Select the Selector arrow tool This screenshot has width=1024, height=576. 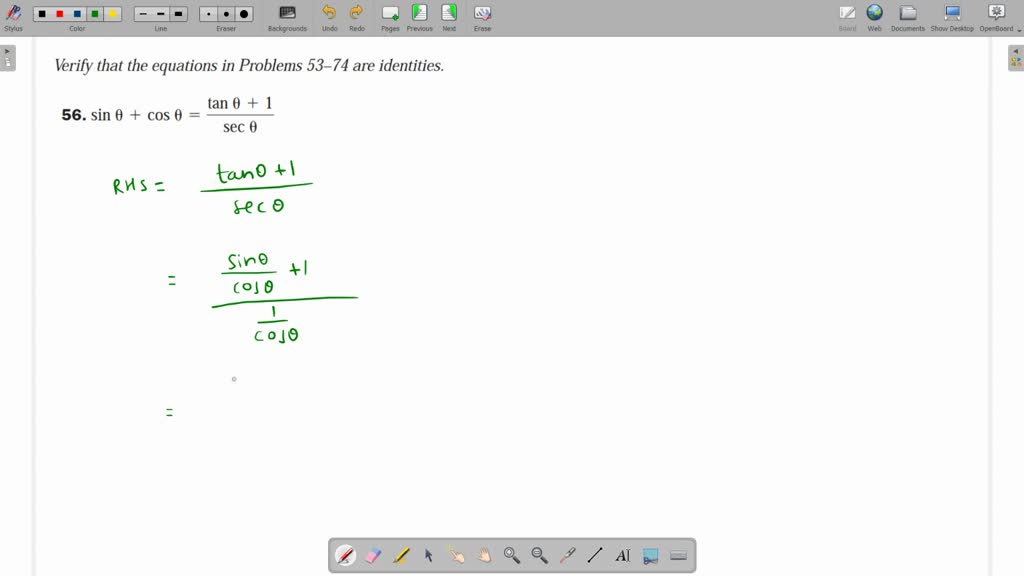428,555
